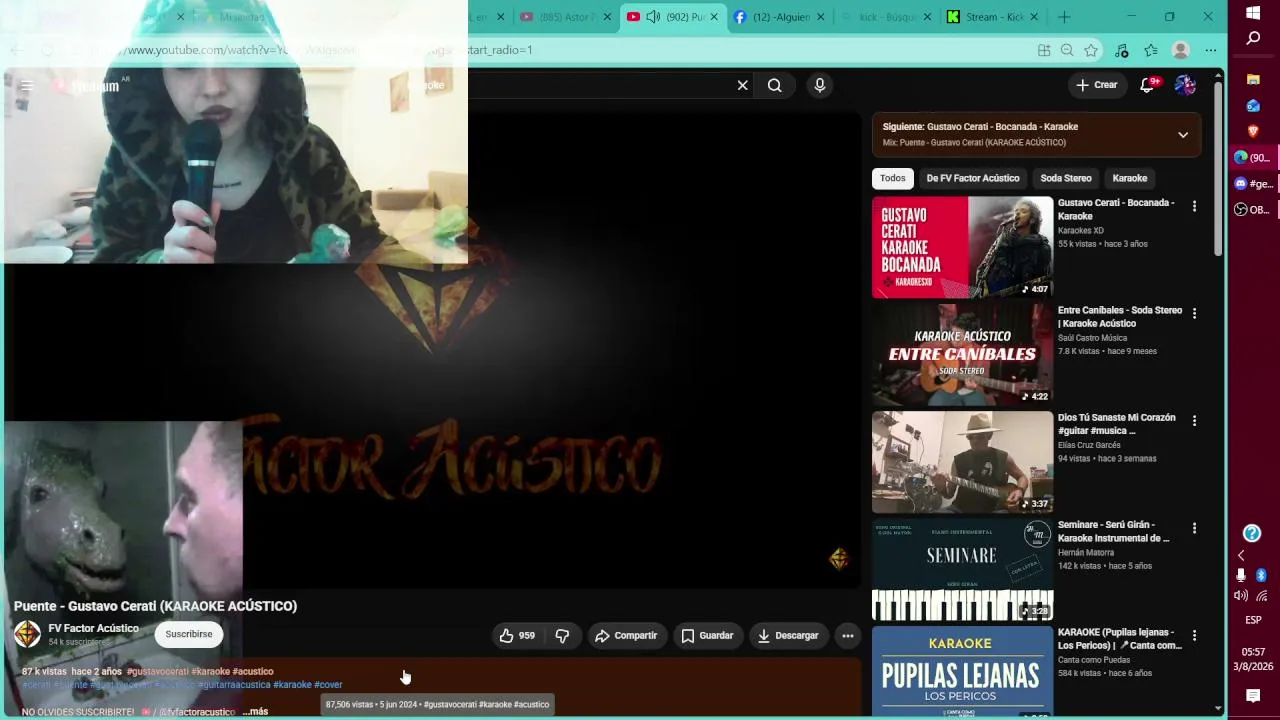Viewport: 1280px width, 720px height.
Task: Close the Stream - Kick tab
Action: point(1034,17)
